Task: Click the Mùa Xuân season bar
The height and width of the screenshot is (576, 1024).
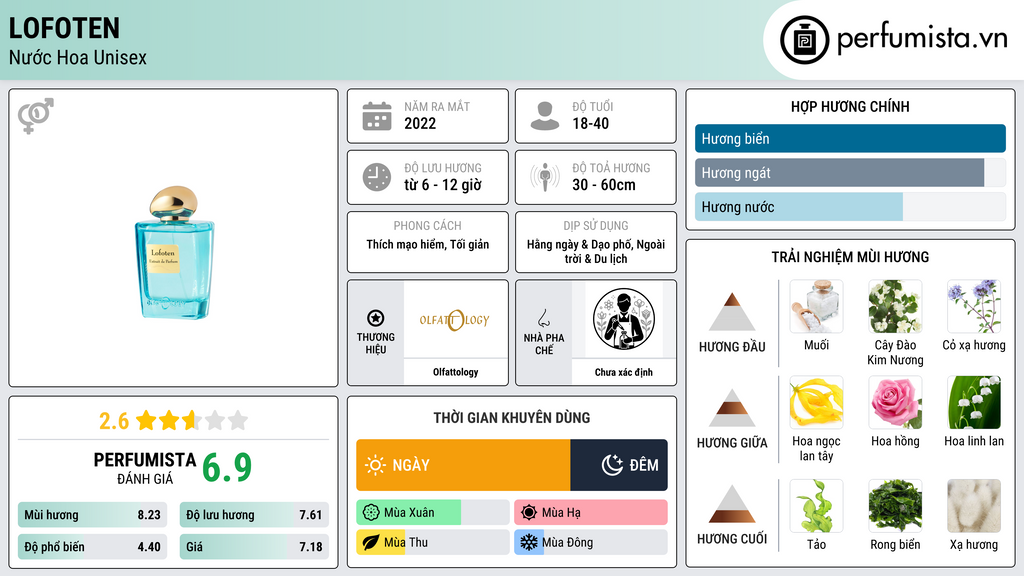Action: (x=433, y=513)
